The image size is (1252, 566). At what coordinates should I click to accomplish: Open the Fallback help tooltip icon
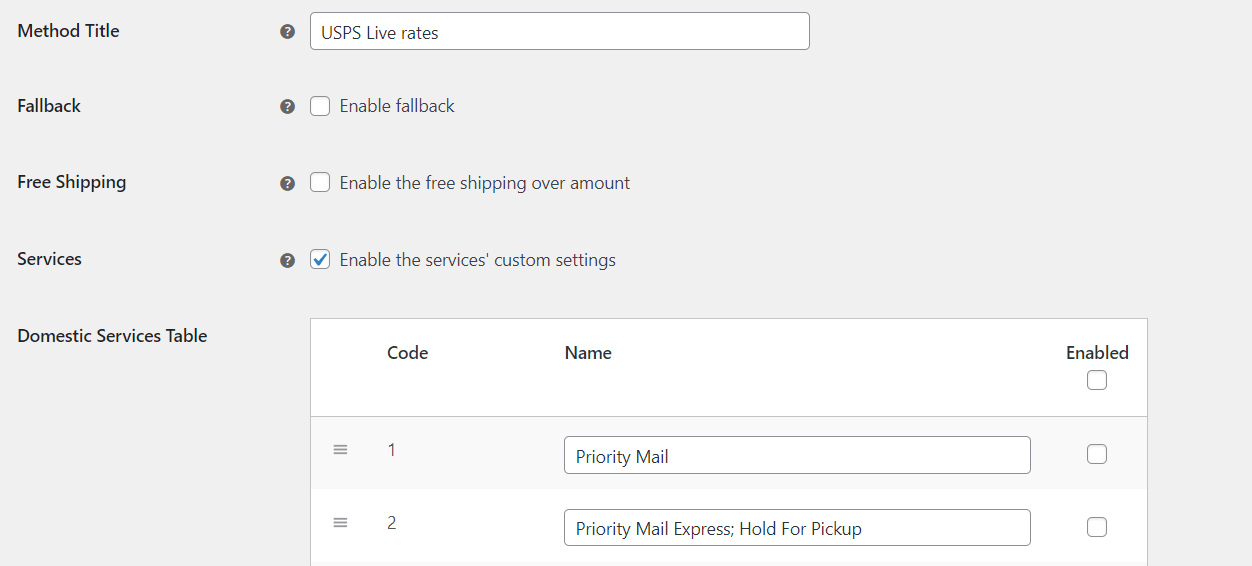[x=288, y=106]
